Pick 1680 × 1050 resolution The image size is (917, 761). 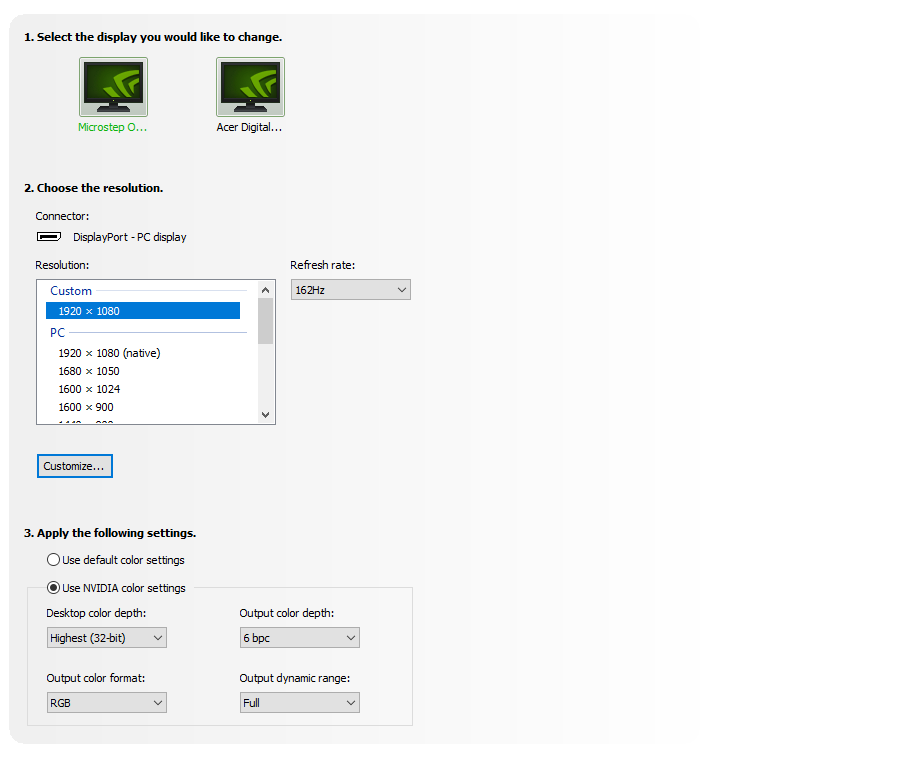point(89,371)
